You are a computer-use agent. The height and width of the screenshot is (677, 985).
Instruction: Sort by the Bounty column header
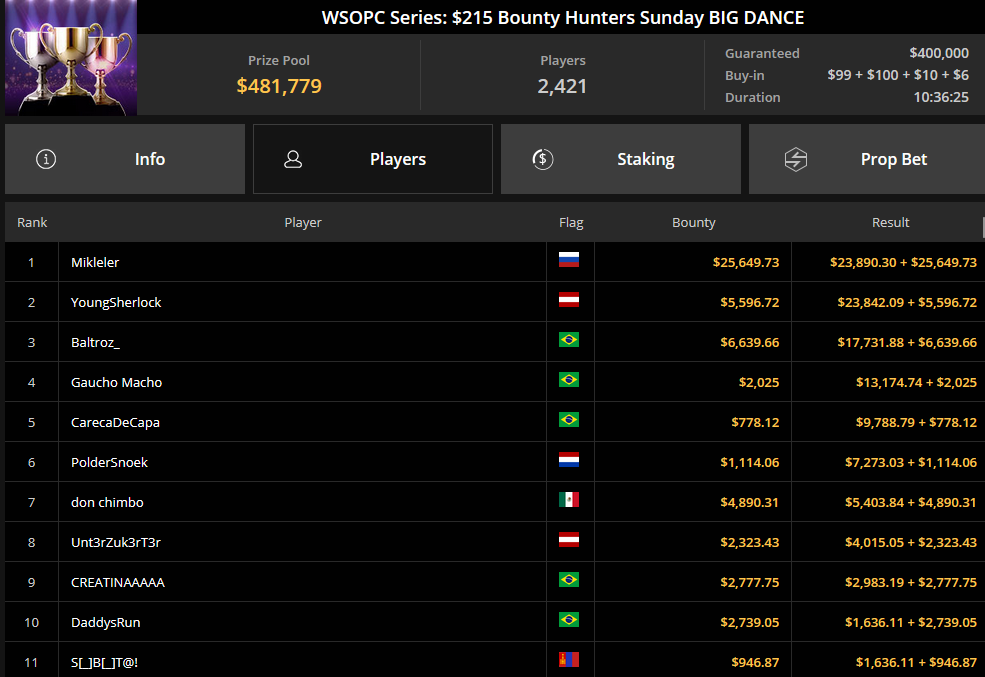[694, 222]
